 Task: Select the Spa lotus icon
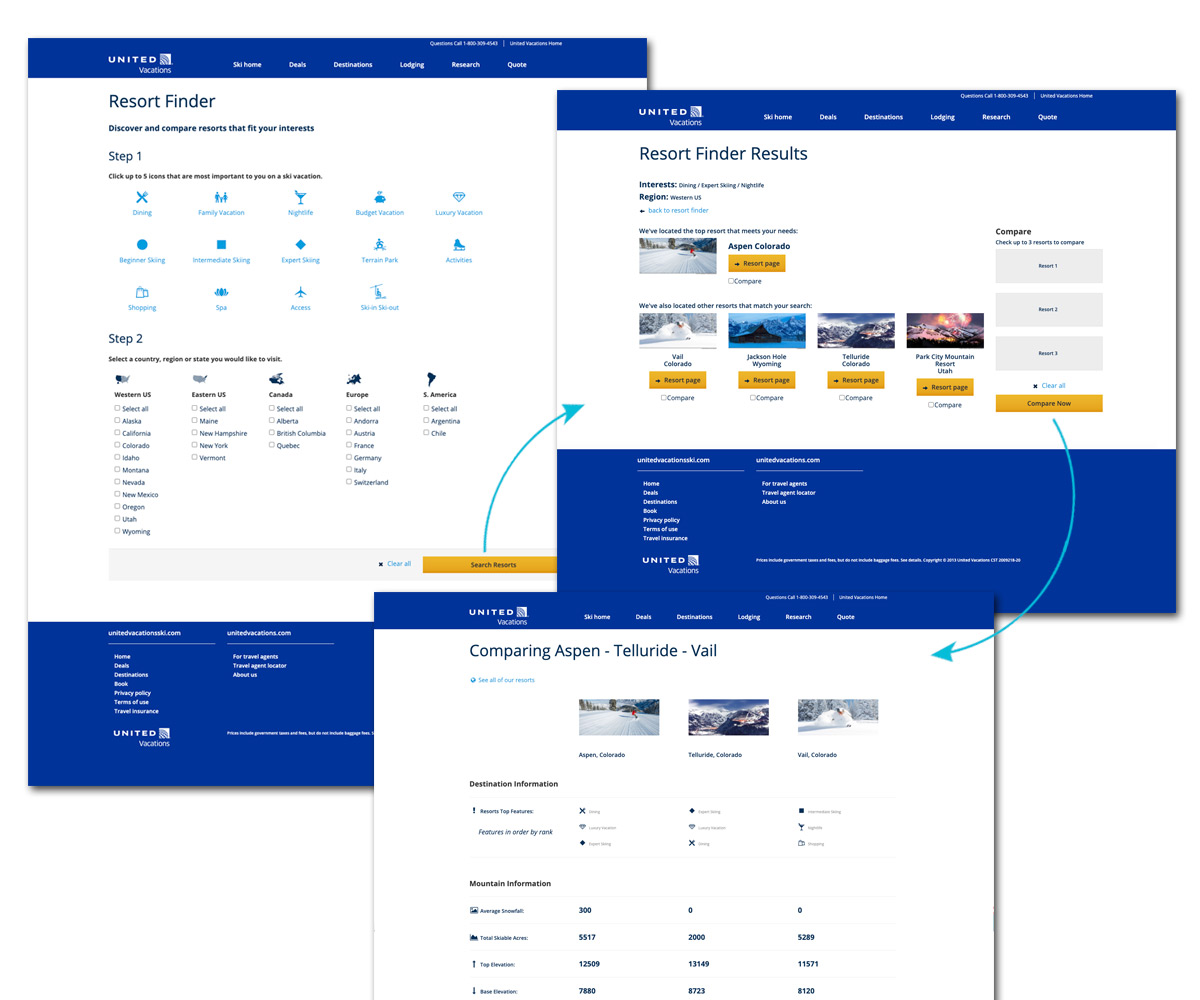click(221, 292)
